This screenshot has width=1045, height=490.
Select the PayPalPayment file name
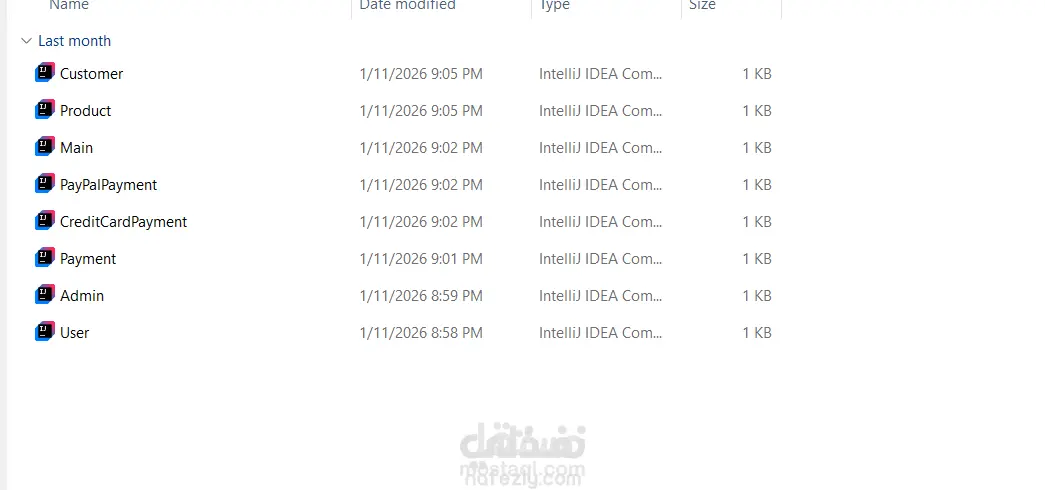[x=109, y=185]
